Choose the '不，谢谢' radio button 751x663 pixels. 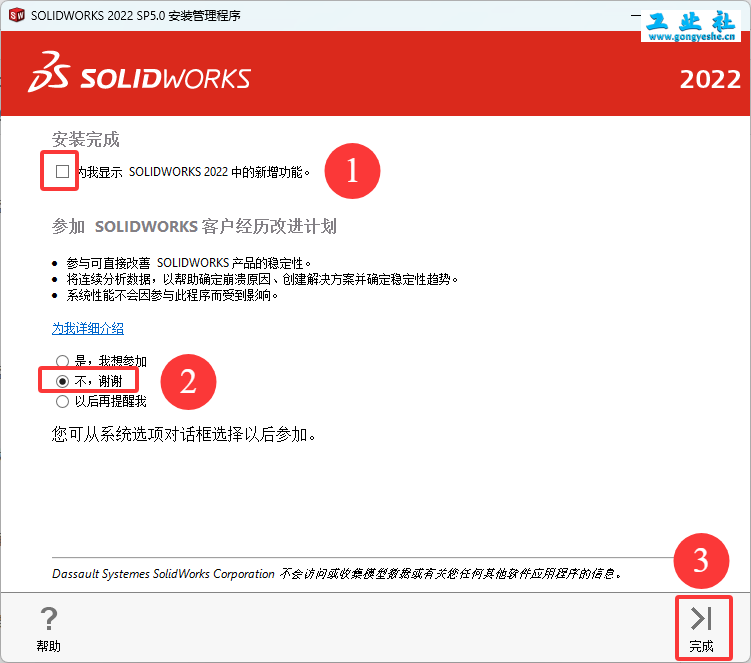62,381
